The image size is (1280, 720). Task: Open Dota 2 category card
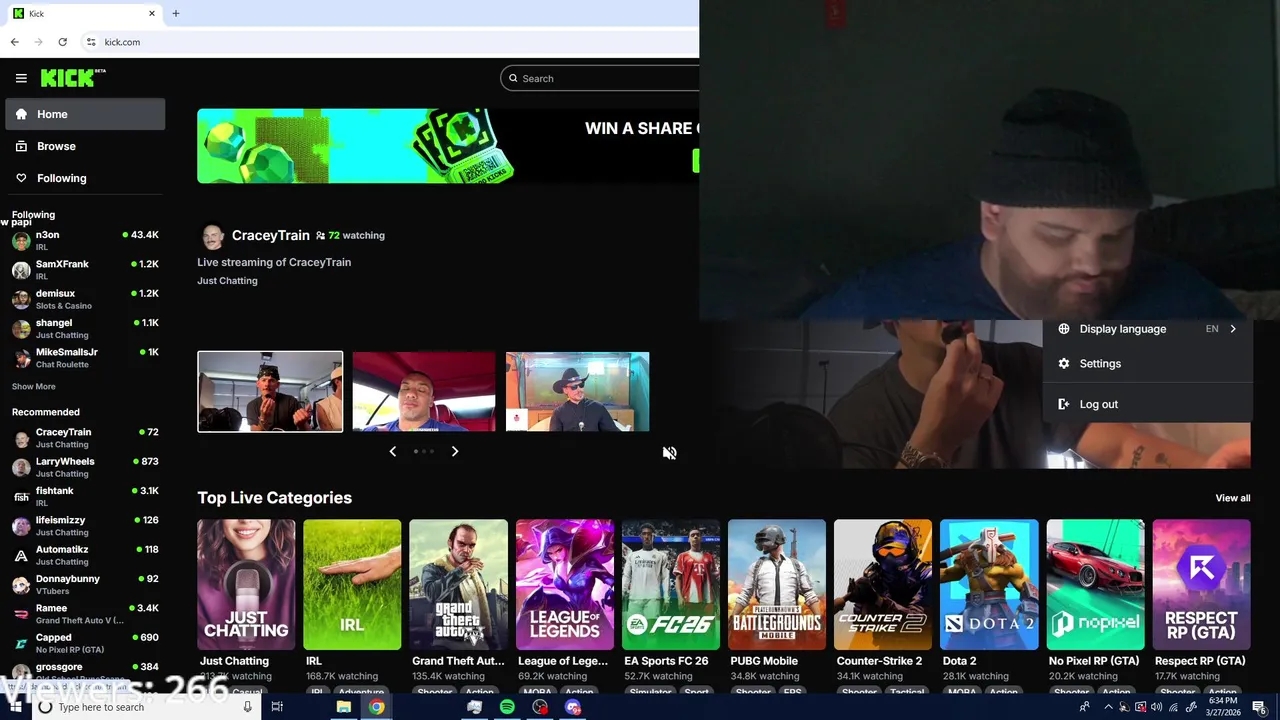989,585
